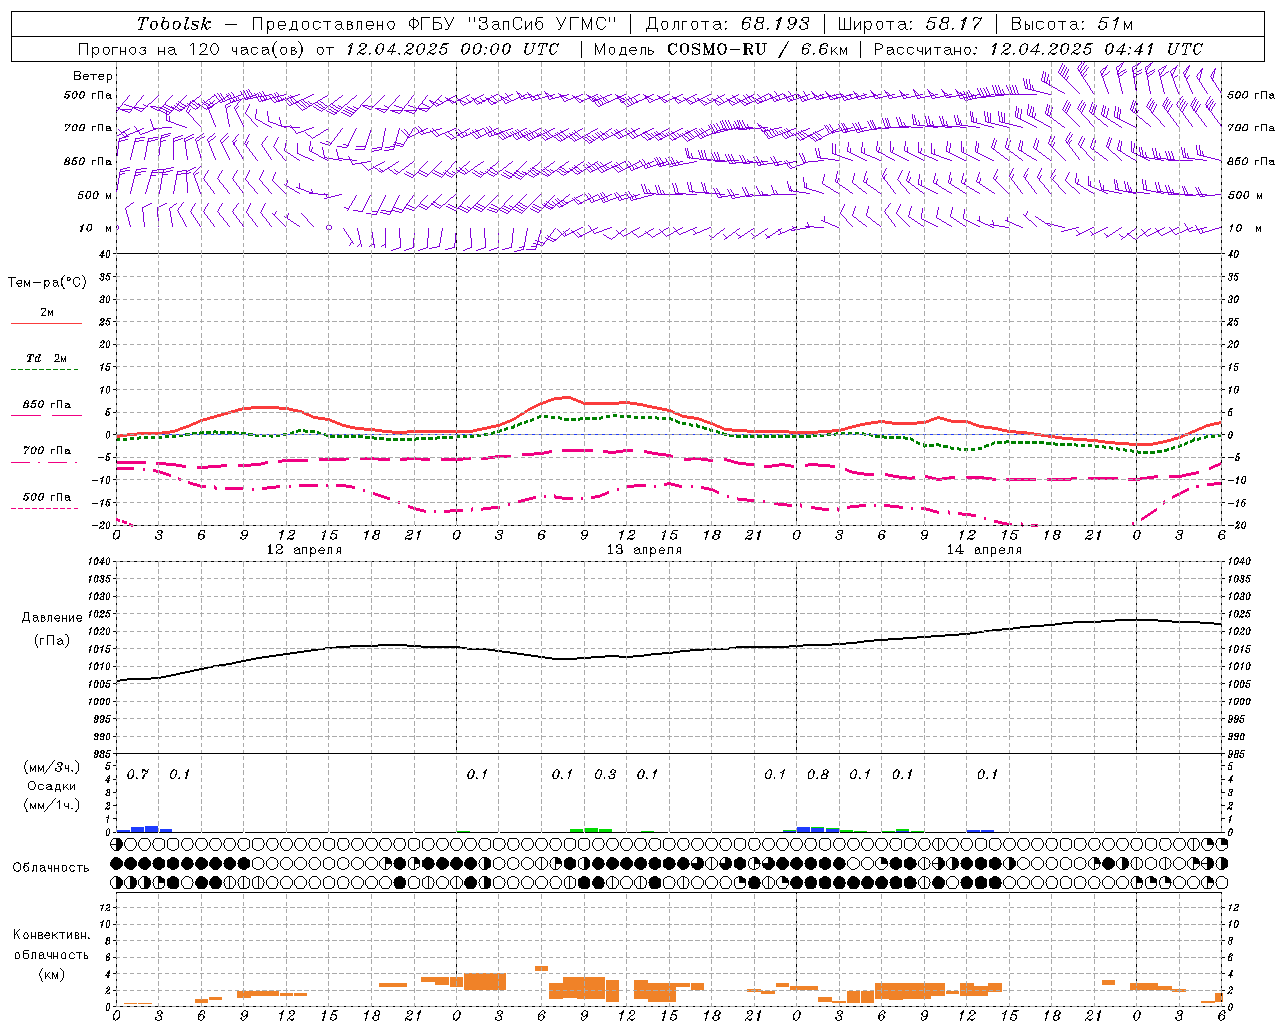
Task: Click the 0.7 precipitation amount
Action: [x=138, y=775]
